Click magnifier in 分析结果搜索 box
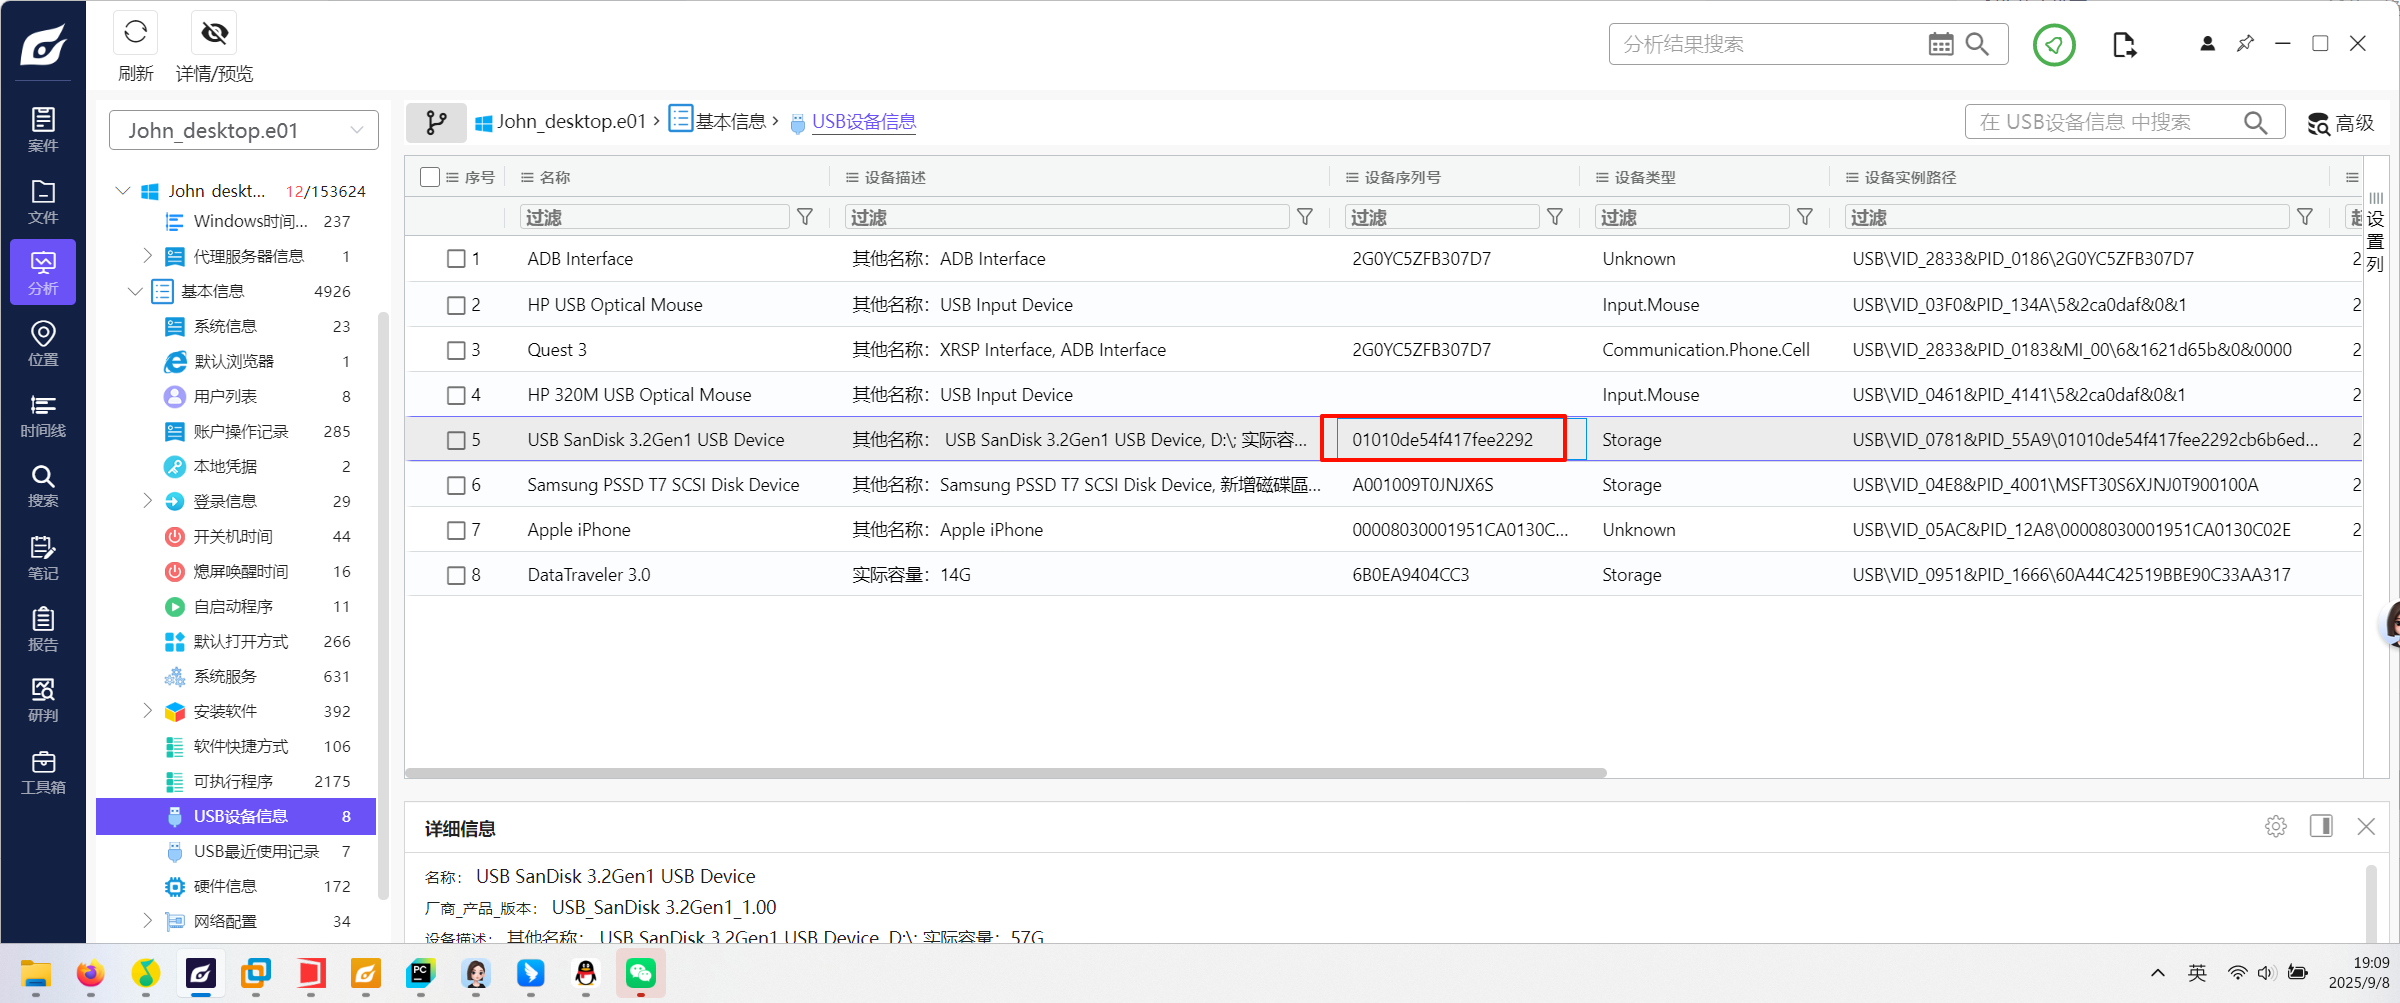This screenshot has width=2400, height=1003. (x=1977, y=44)
